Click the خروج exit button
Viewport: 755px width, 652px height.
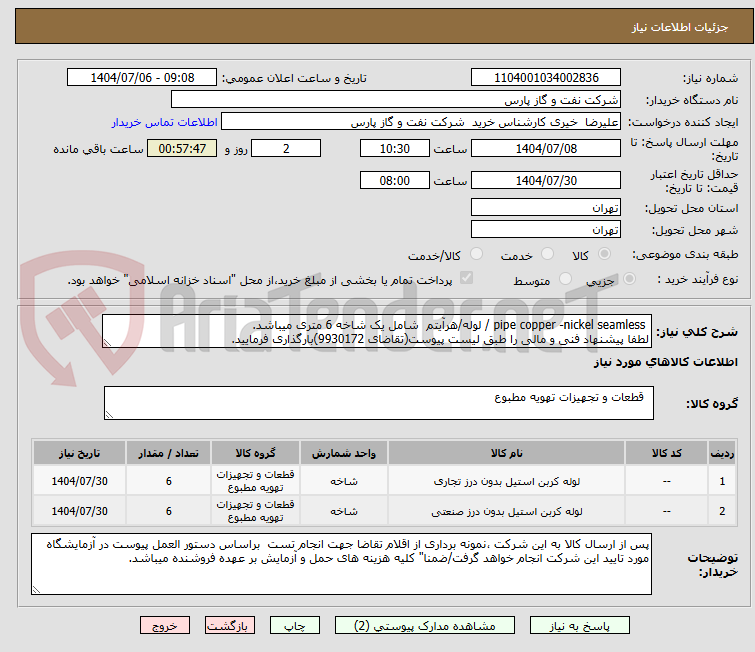[164, 626]
